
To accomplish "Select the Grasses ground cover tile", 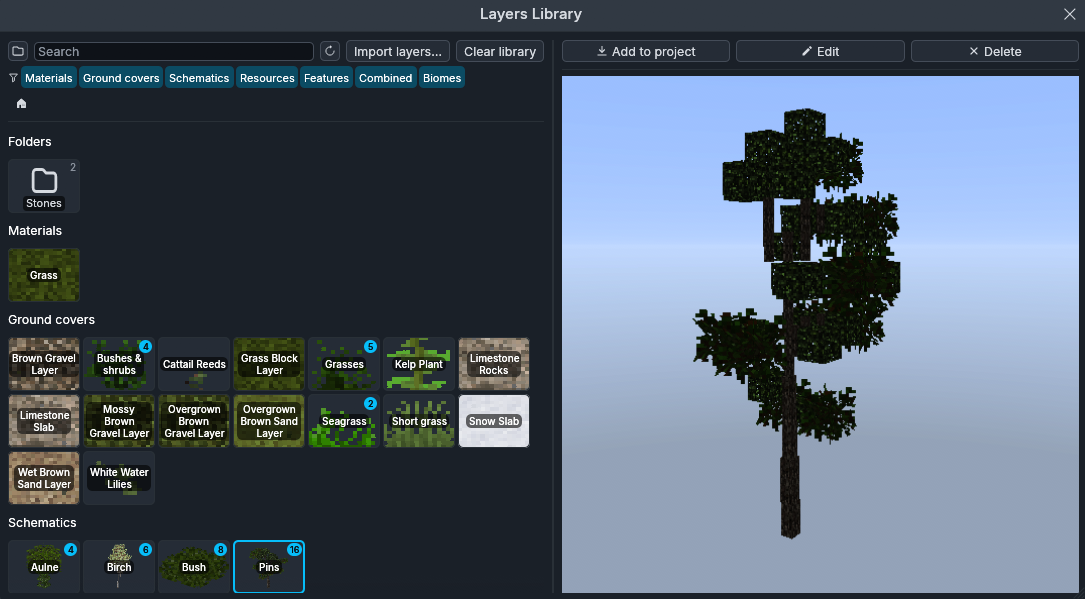I will pyautogui.click(x=344, y=364).
